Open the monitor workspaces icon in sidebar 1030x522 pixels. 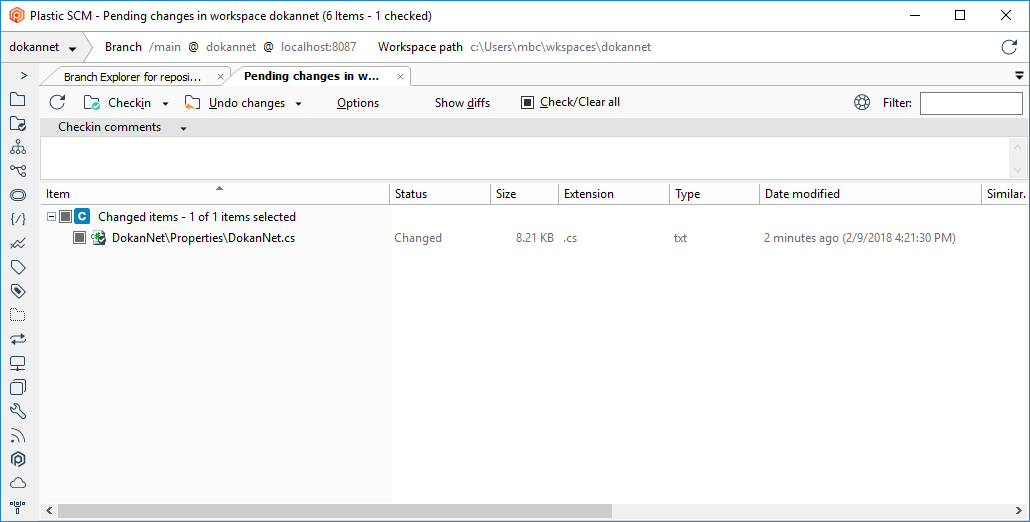pyautogui.click(x=18, y=363)
